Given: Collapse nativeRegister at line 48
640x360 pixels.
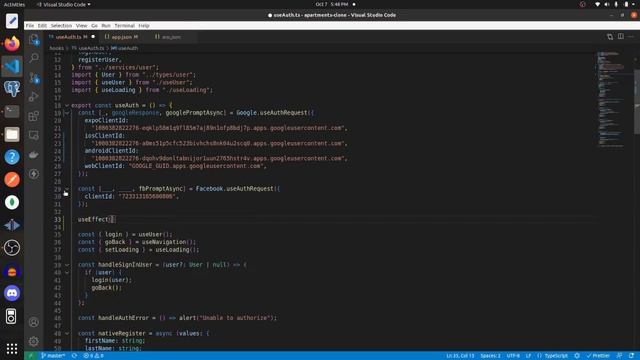Looking at the screenshot, I should [67, 333].
